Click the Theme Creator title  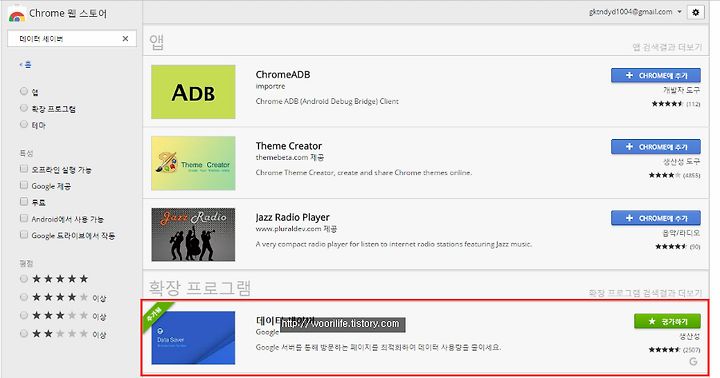pos(289,146)
